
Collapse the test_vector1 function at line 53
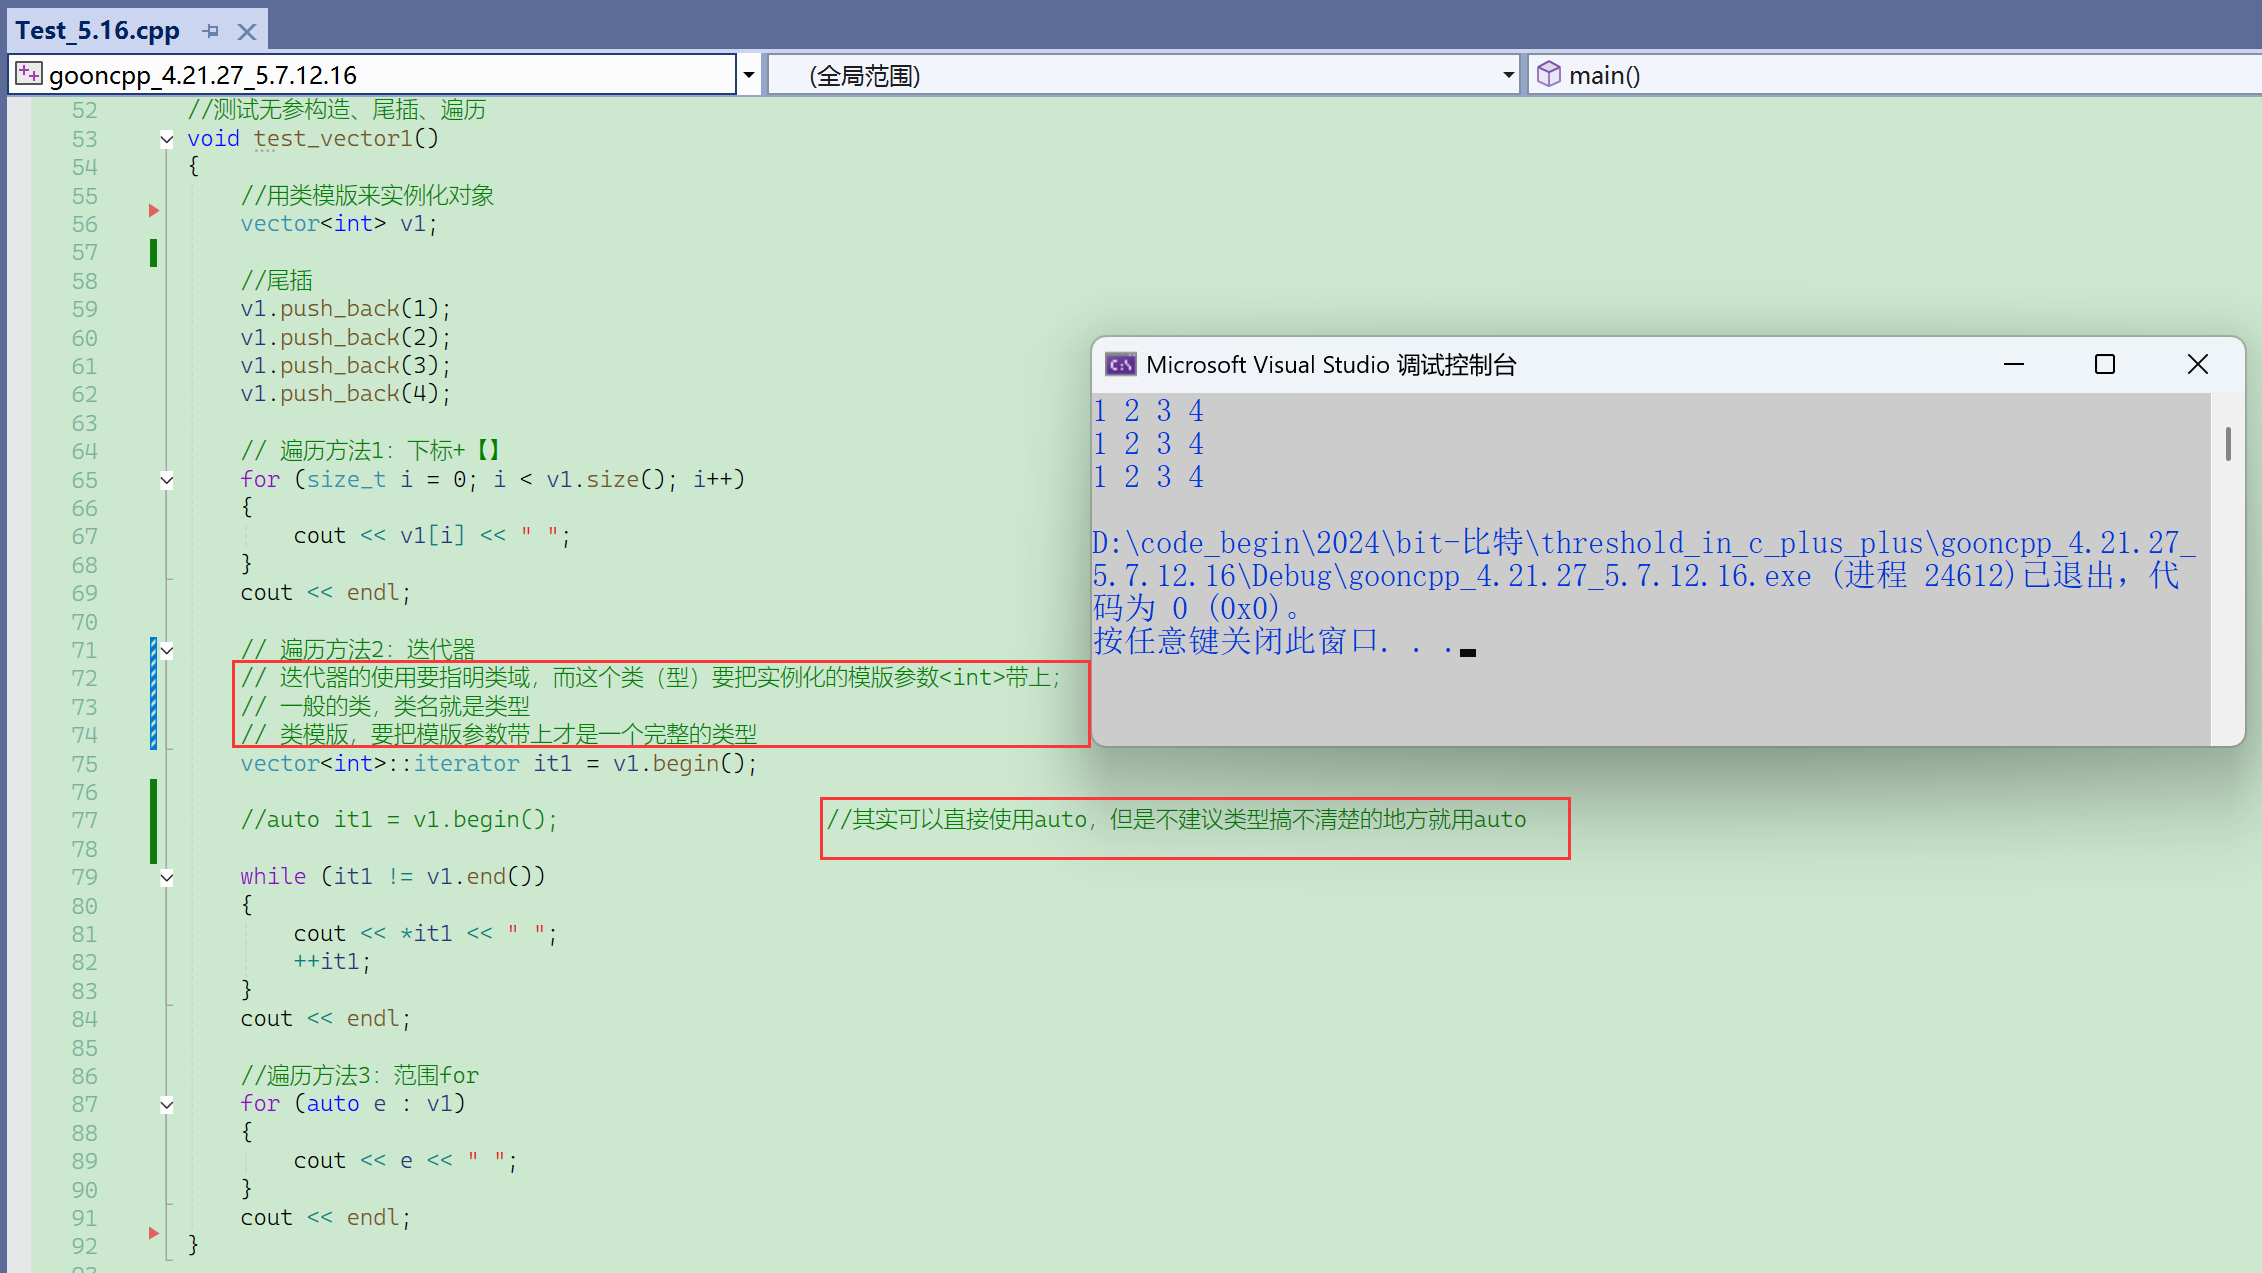click(167, 139)
